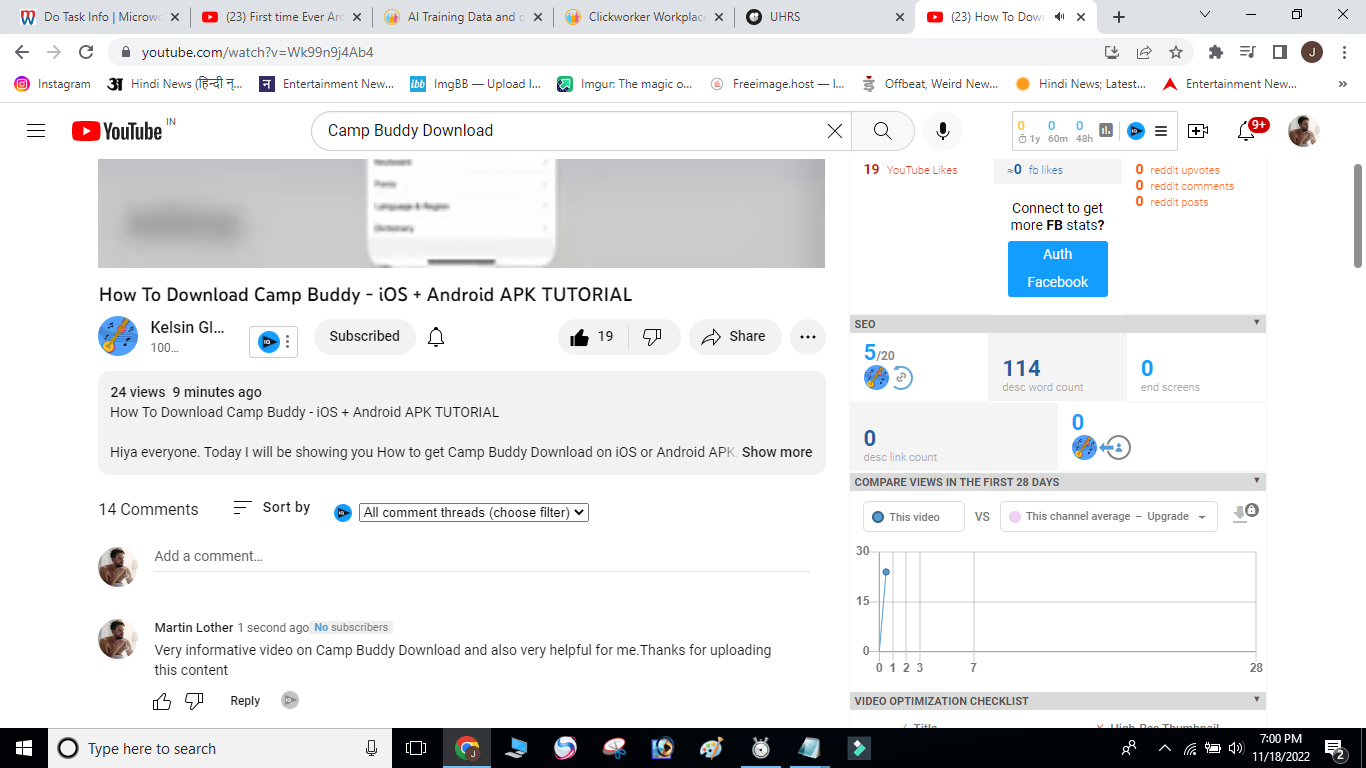Open the Kelsin Gl... channel avatar

pos(118,336)
